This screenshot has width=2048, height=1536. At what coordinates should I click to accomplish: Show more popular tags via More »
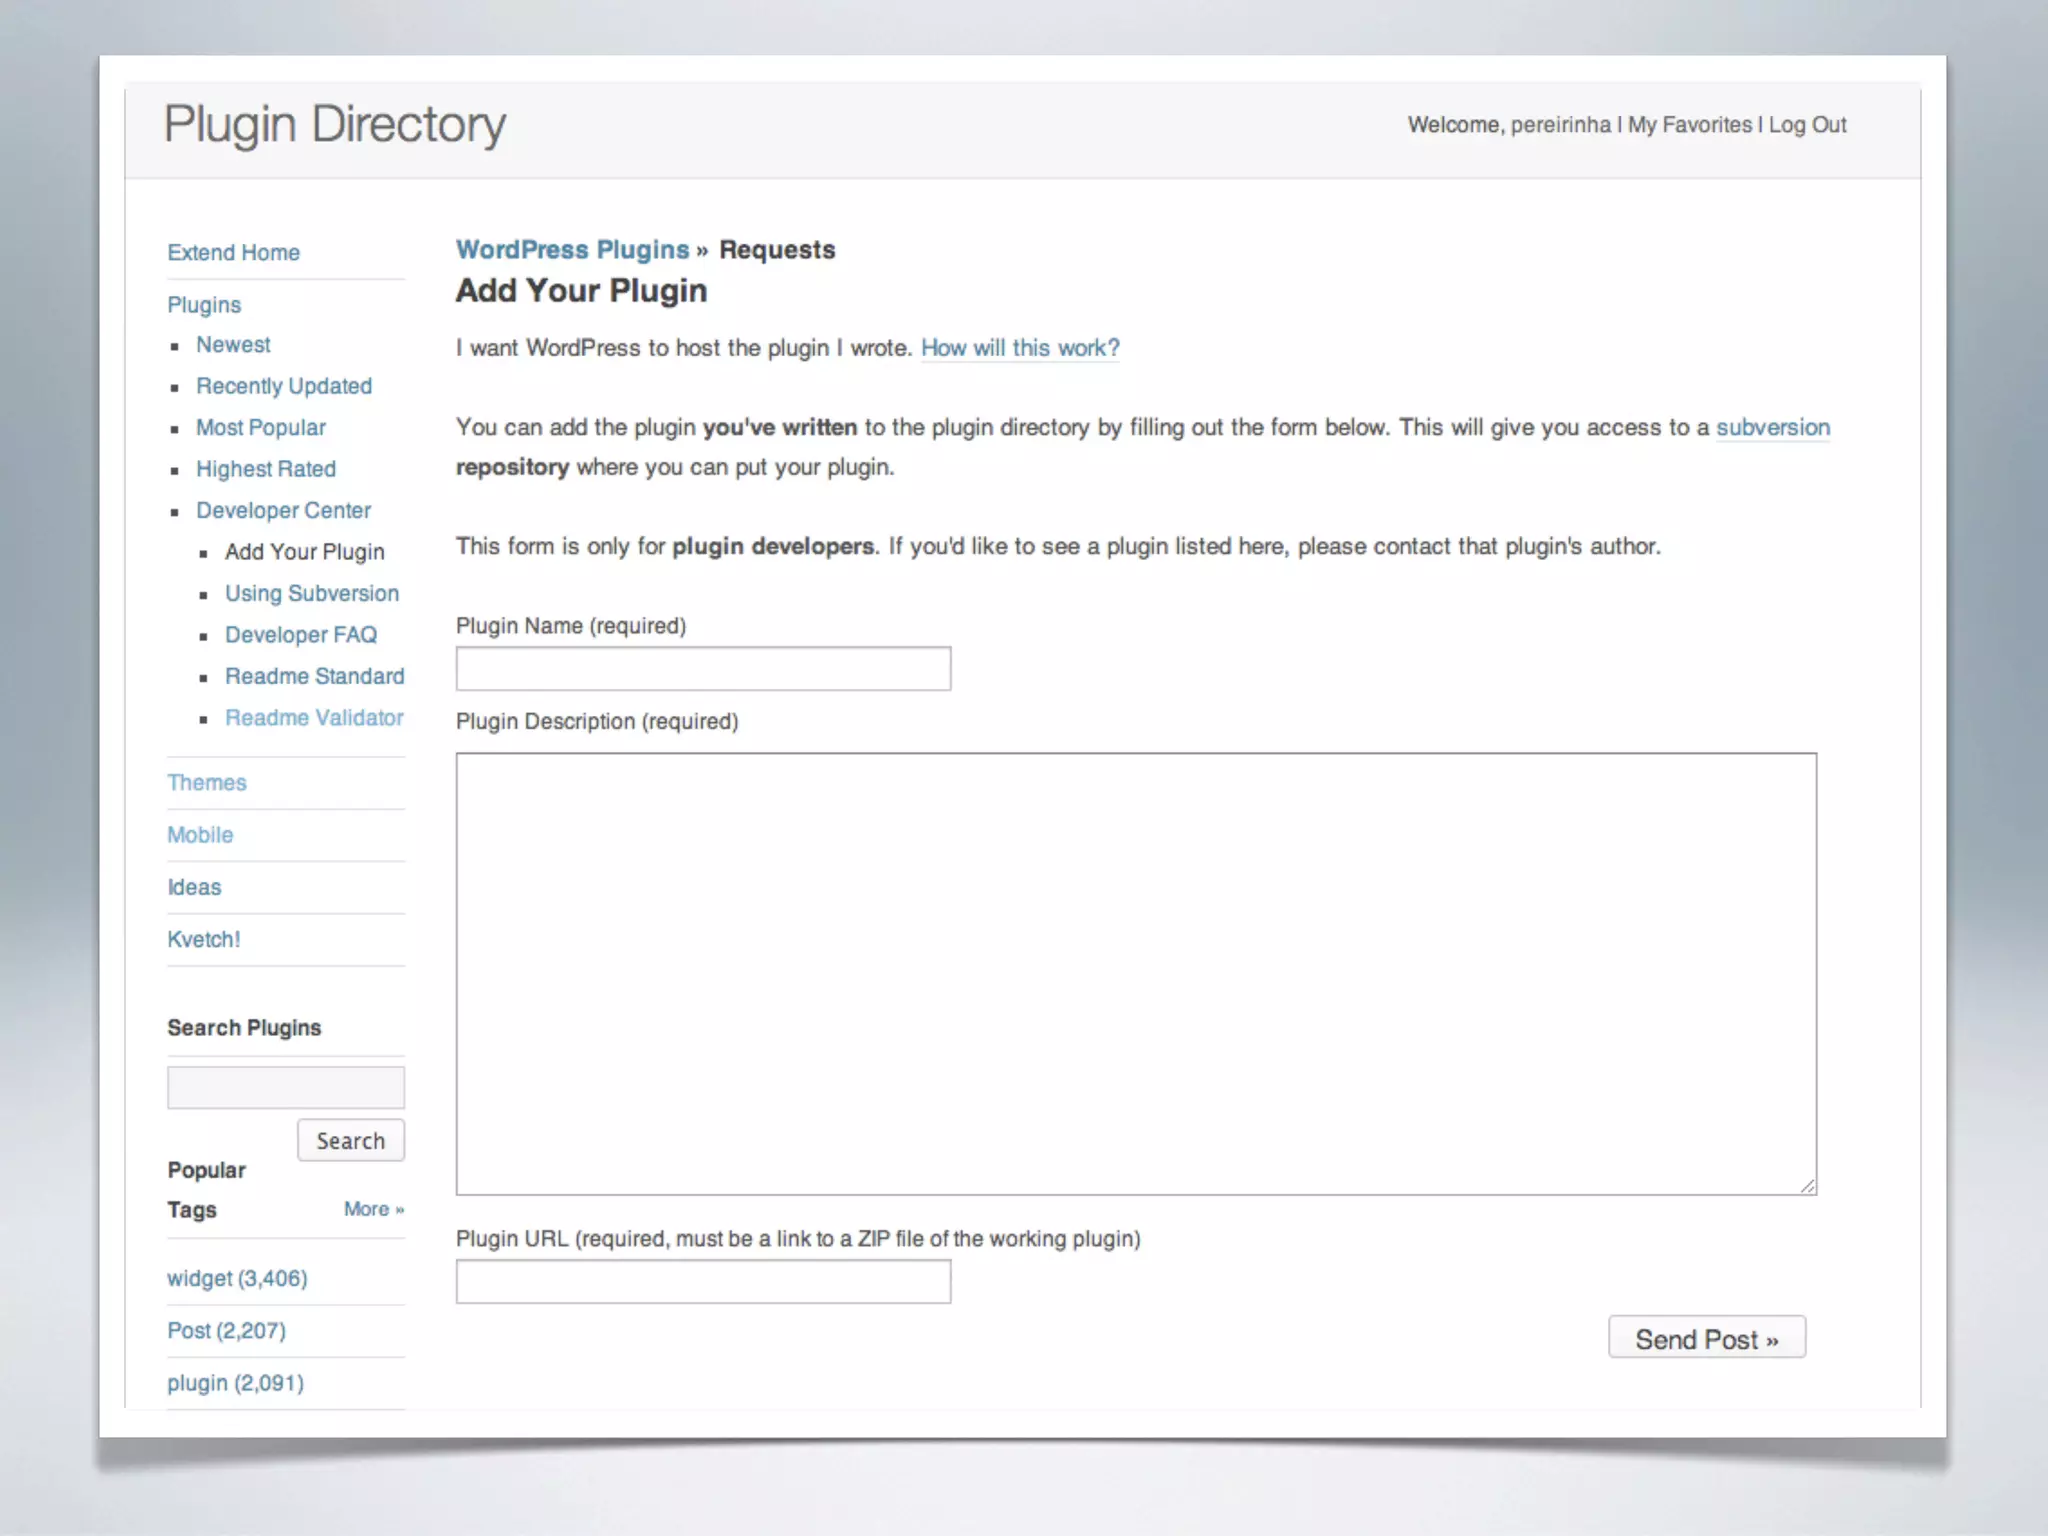pos(373,1209)
